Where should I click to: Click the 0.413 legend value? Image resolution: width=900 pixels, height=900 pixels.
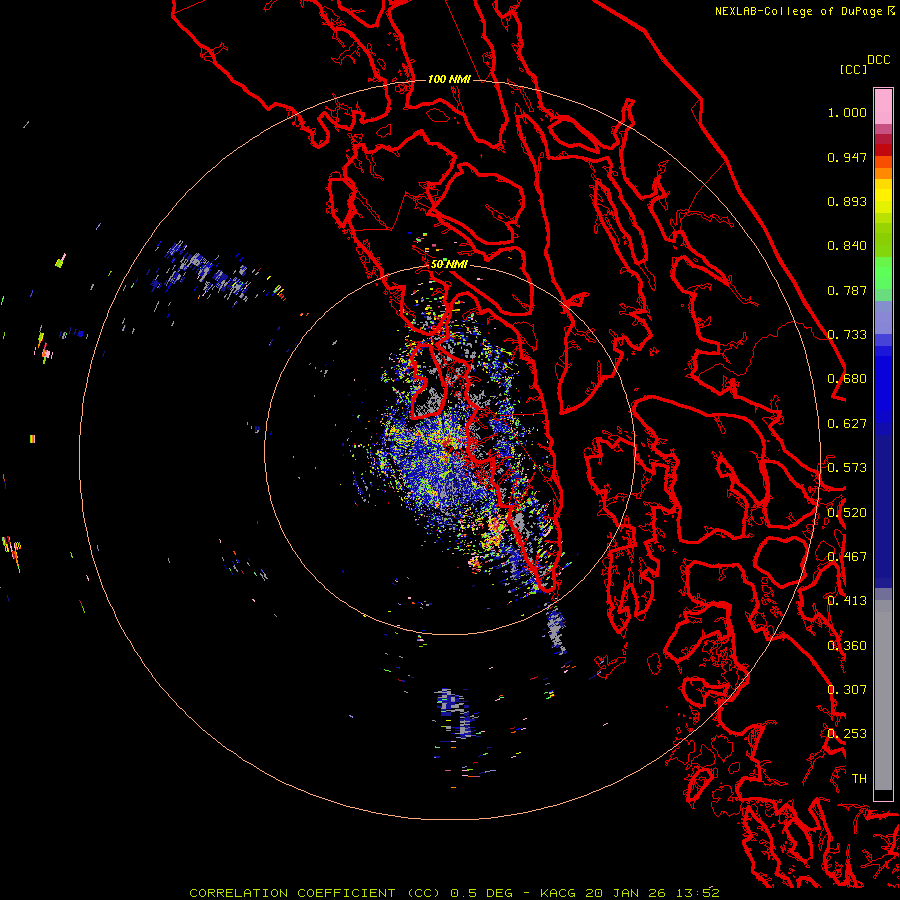coord(847,601)
